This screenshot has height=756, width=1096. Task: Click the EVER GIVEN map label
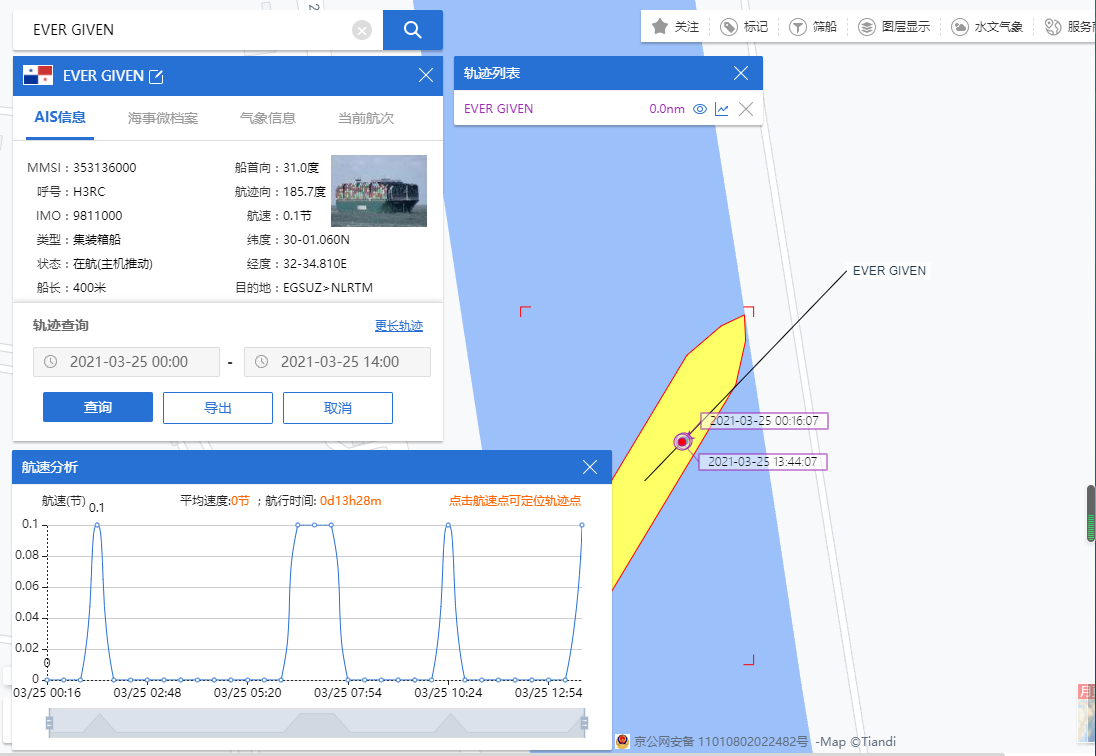(889, 270)
